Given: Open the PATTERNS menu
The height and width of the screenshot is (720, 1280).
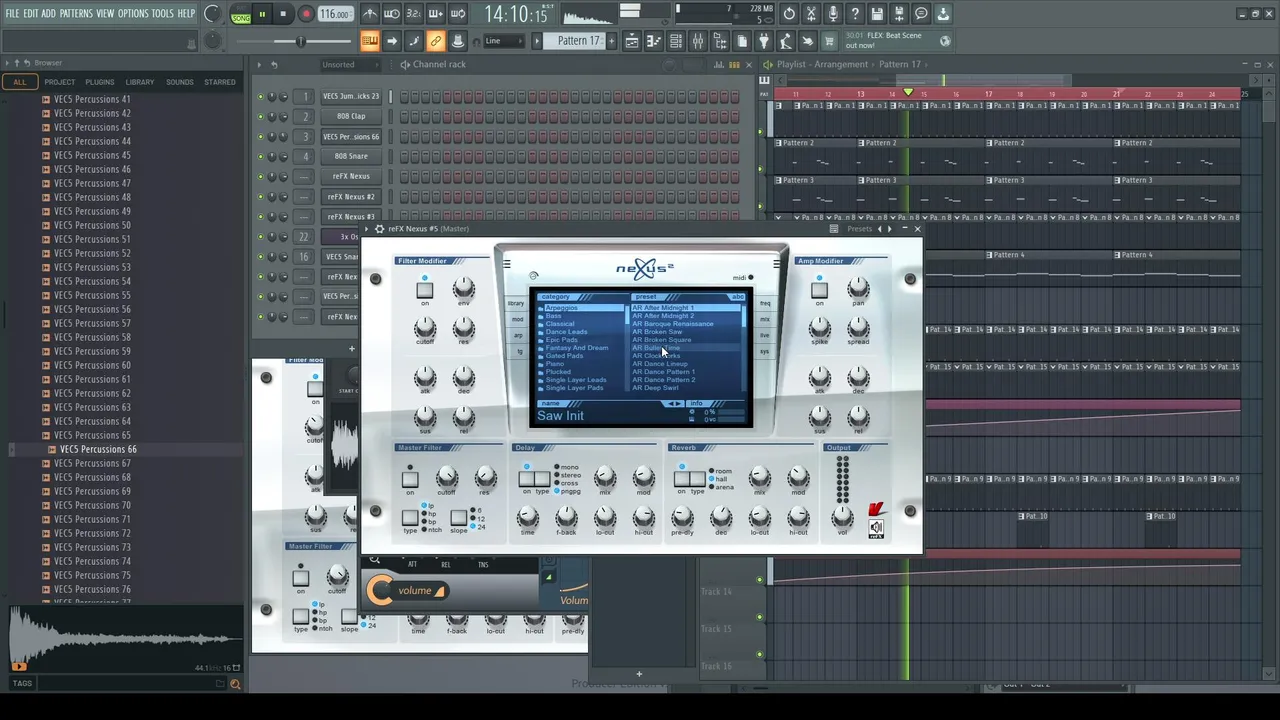Looking at the screenshot, I should click(x=76, y=13).
